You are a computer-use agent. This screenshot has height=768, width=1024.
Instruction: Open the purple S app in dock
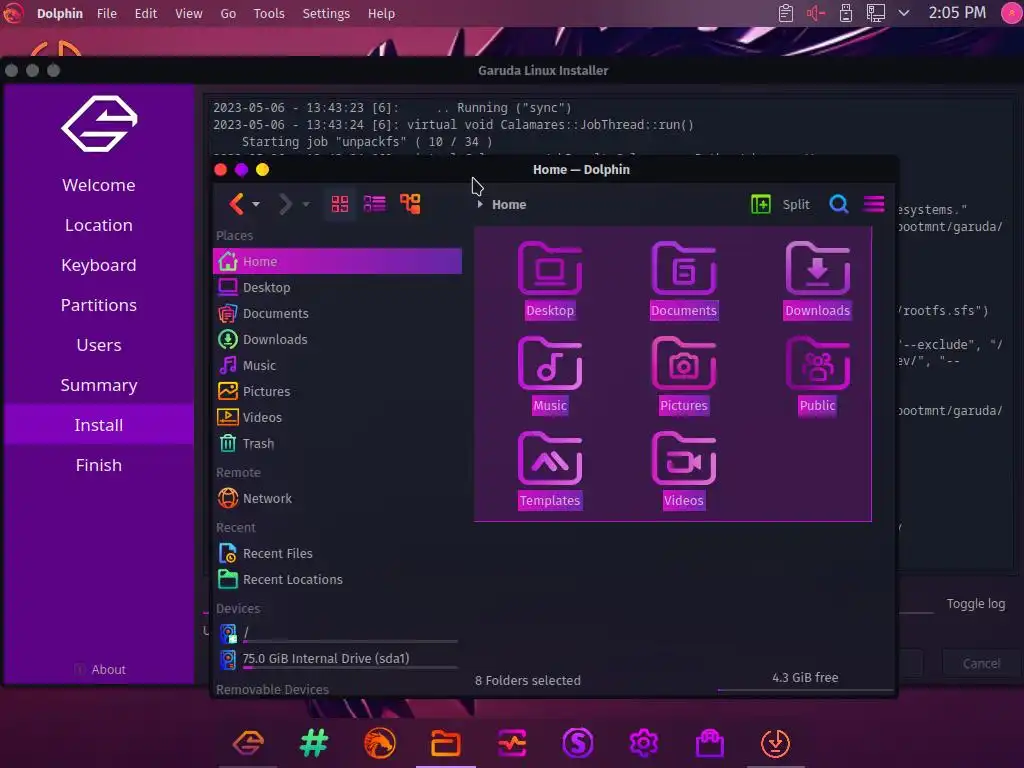(x=578, y=743)
